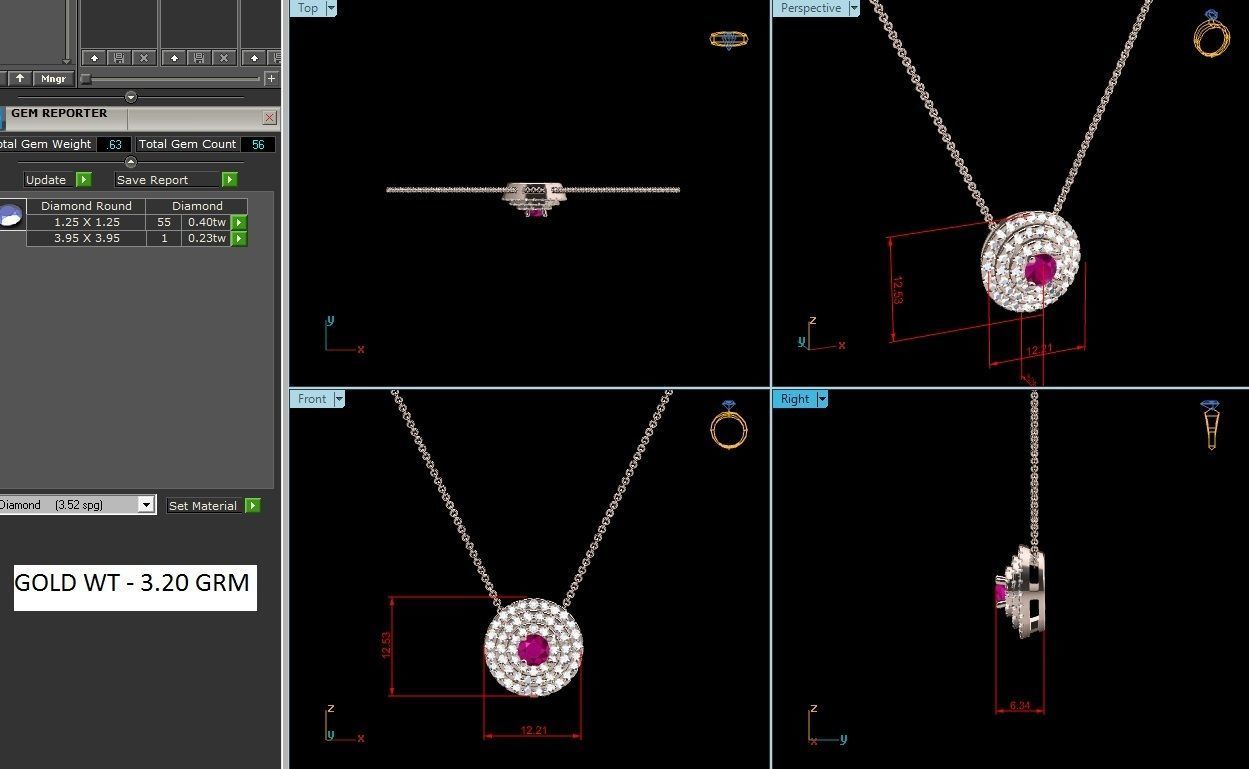Run Update with its green arrow
The height and width of the screenshot is (769, 1249).
[x=84, y=180]
